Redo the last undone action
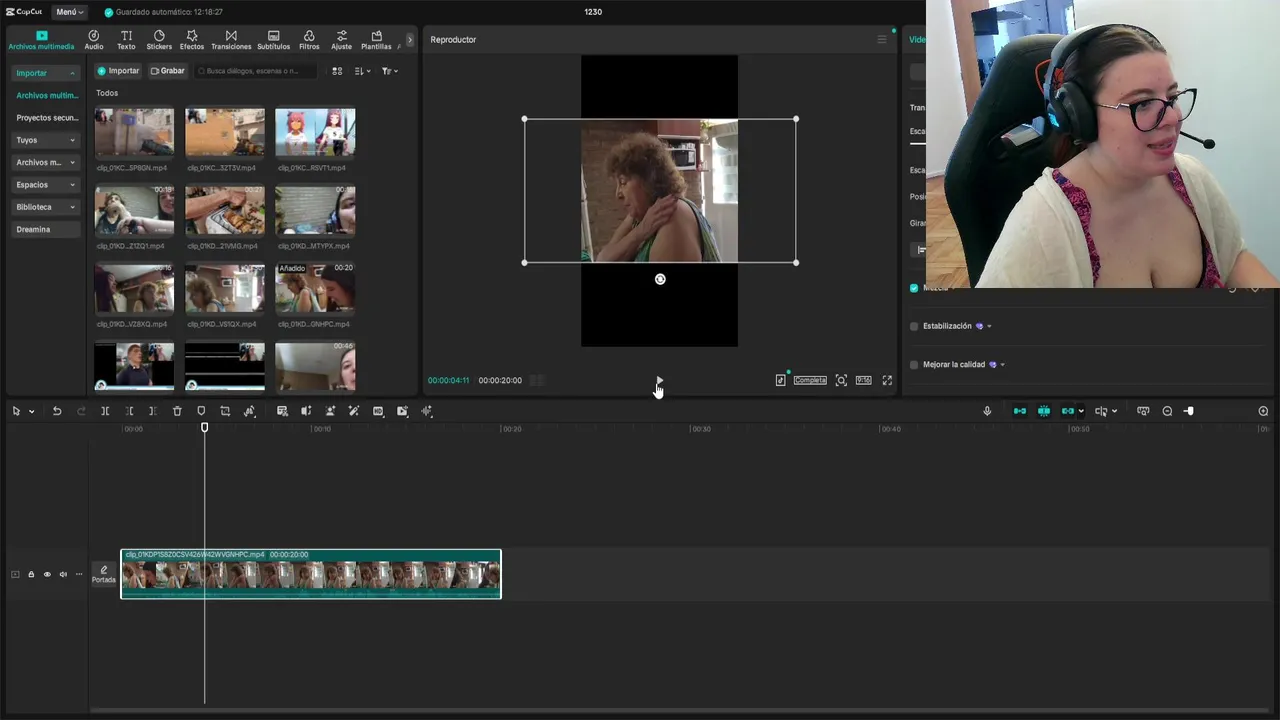 [x=81, y=411]
